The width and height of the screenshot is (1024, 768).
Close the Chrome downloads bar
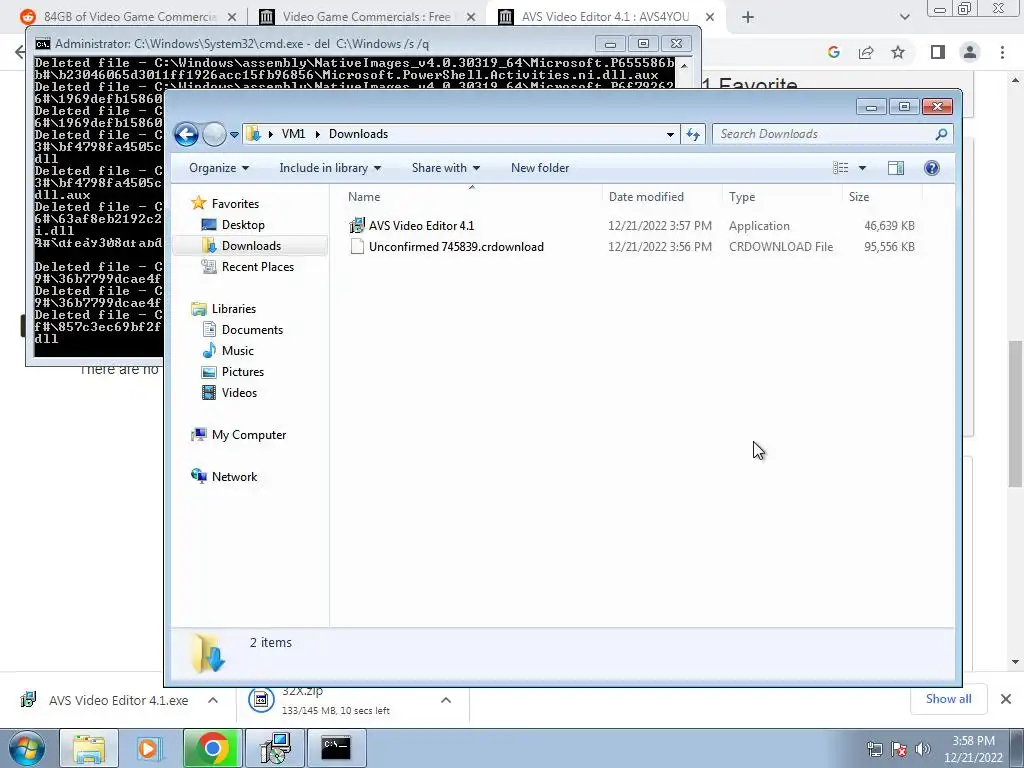point(1006,699)
